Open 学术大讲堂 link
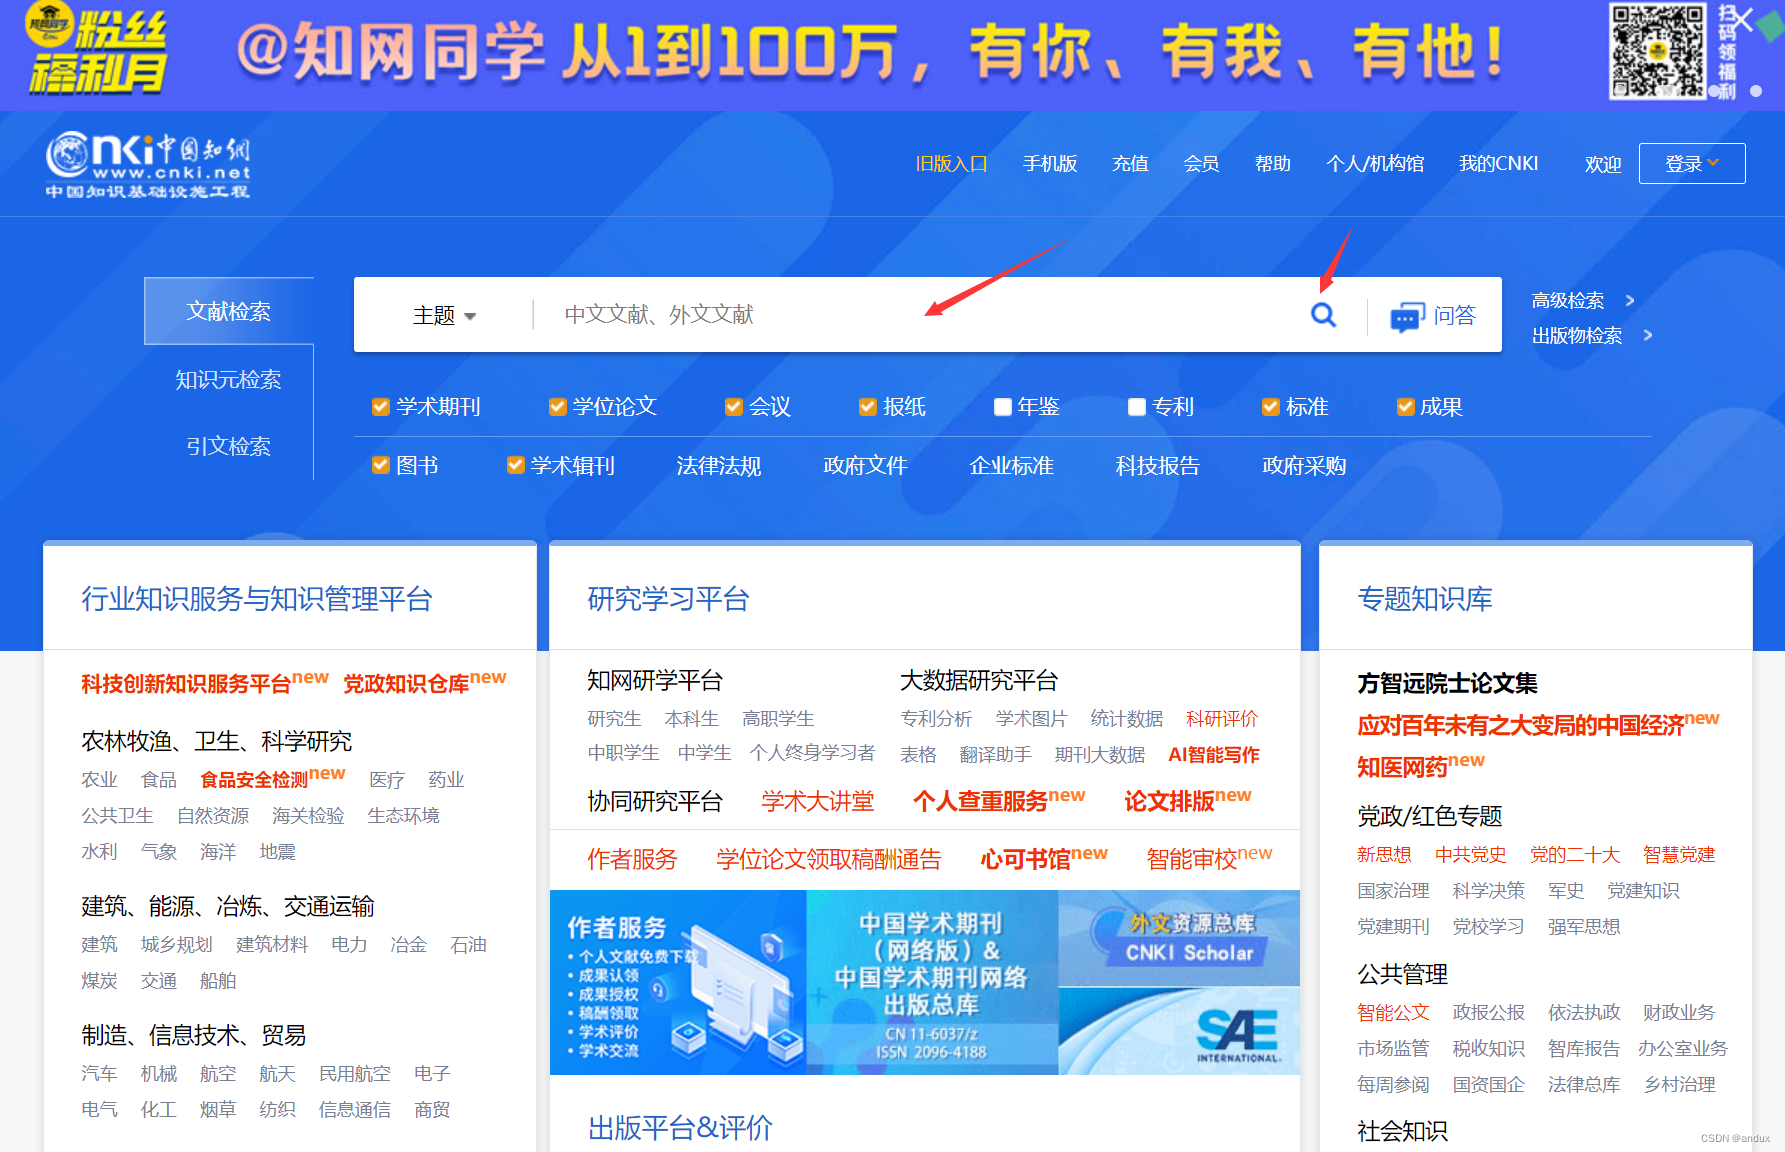The height and width of the screenshot is (1152, 1785). (x=818, y=801)
